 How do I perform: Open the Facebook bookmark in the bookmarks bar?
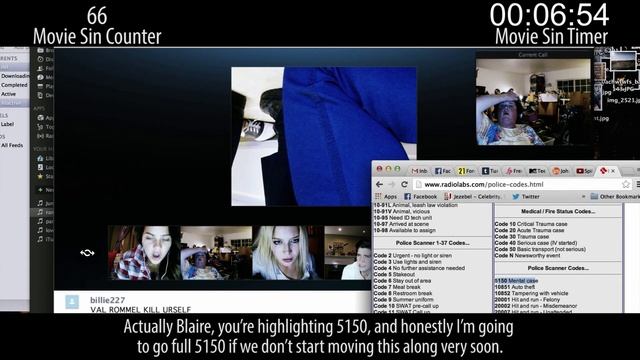pyautogui.click(x=420, y=196)
